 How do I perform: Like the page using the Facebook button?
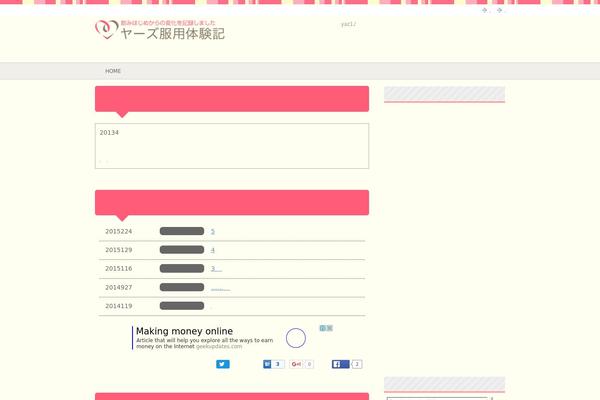click(x=341, y=364)
